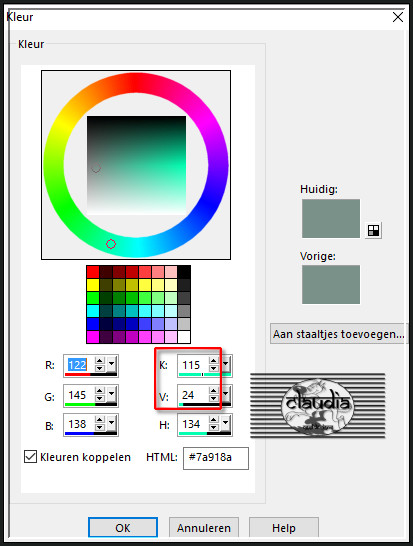Image resolution: width=413 pixels, height=546 pixels.
Task: Click the Annuleren button
Action: [x=204, y=528]
